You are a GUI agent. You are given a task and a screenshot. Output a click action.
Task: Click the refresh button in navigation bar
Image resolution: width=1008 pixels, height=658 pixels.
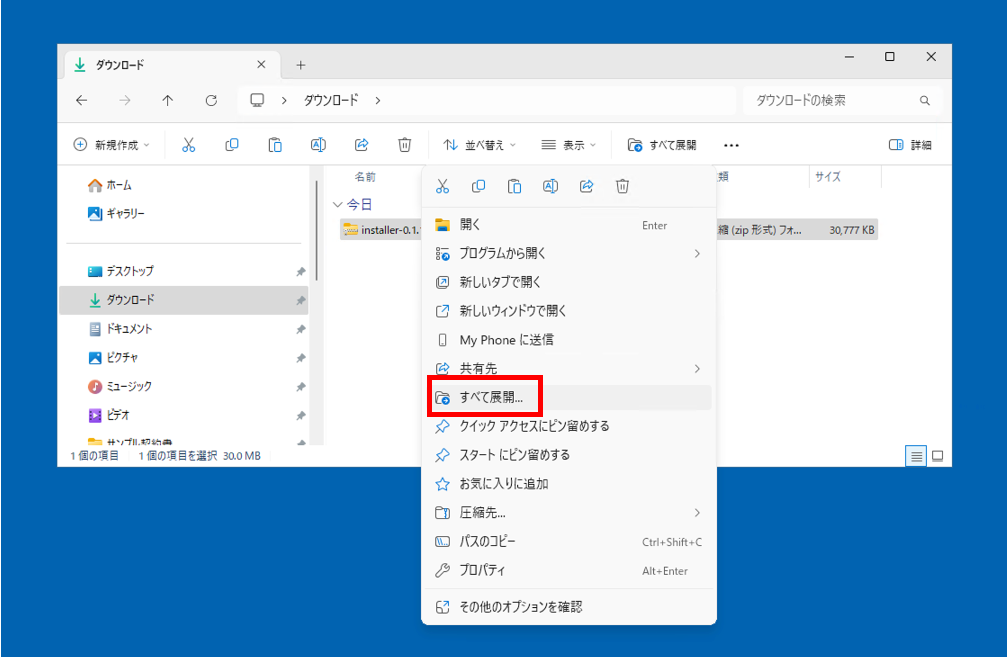[211, 100]
